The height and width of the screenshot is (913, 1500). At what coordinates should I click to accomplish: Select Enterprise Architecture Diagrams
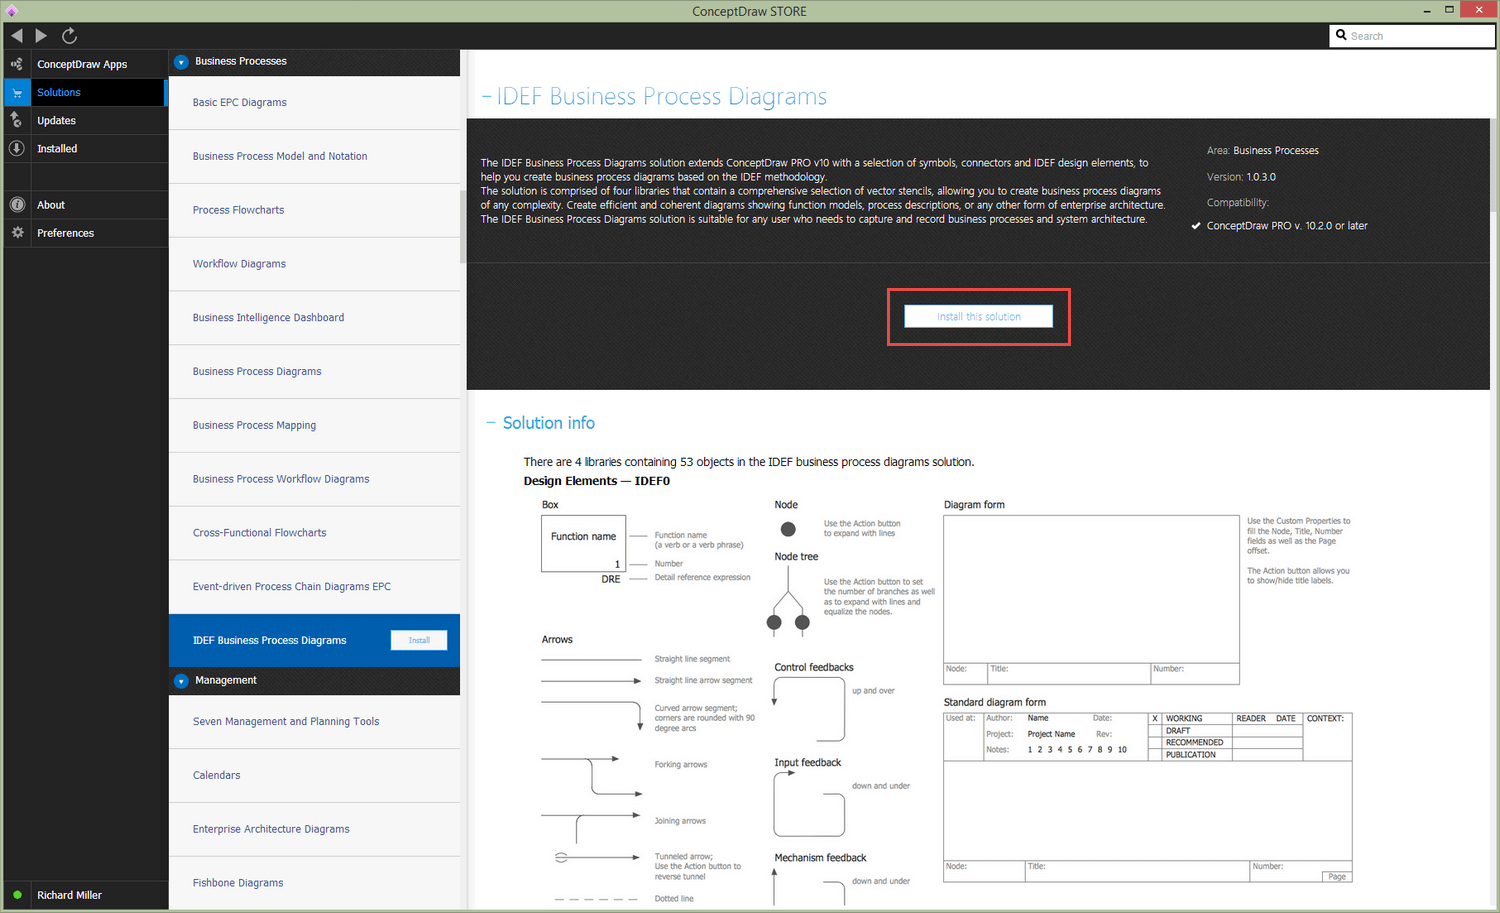click(x=314, y=830)
